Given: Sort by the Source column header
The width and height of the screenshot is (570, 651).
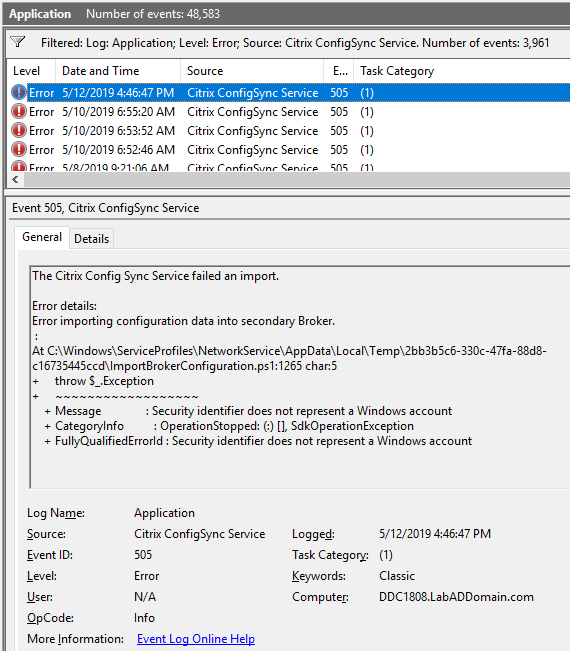Looking at the screenshot, I should coord(252,71).
